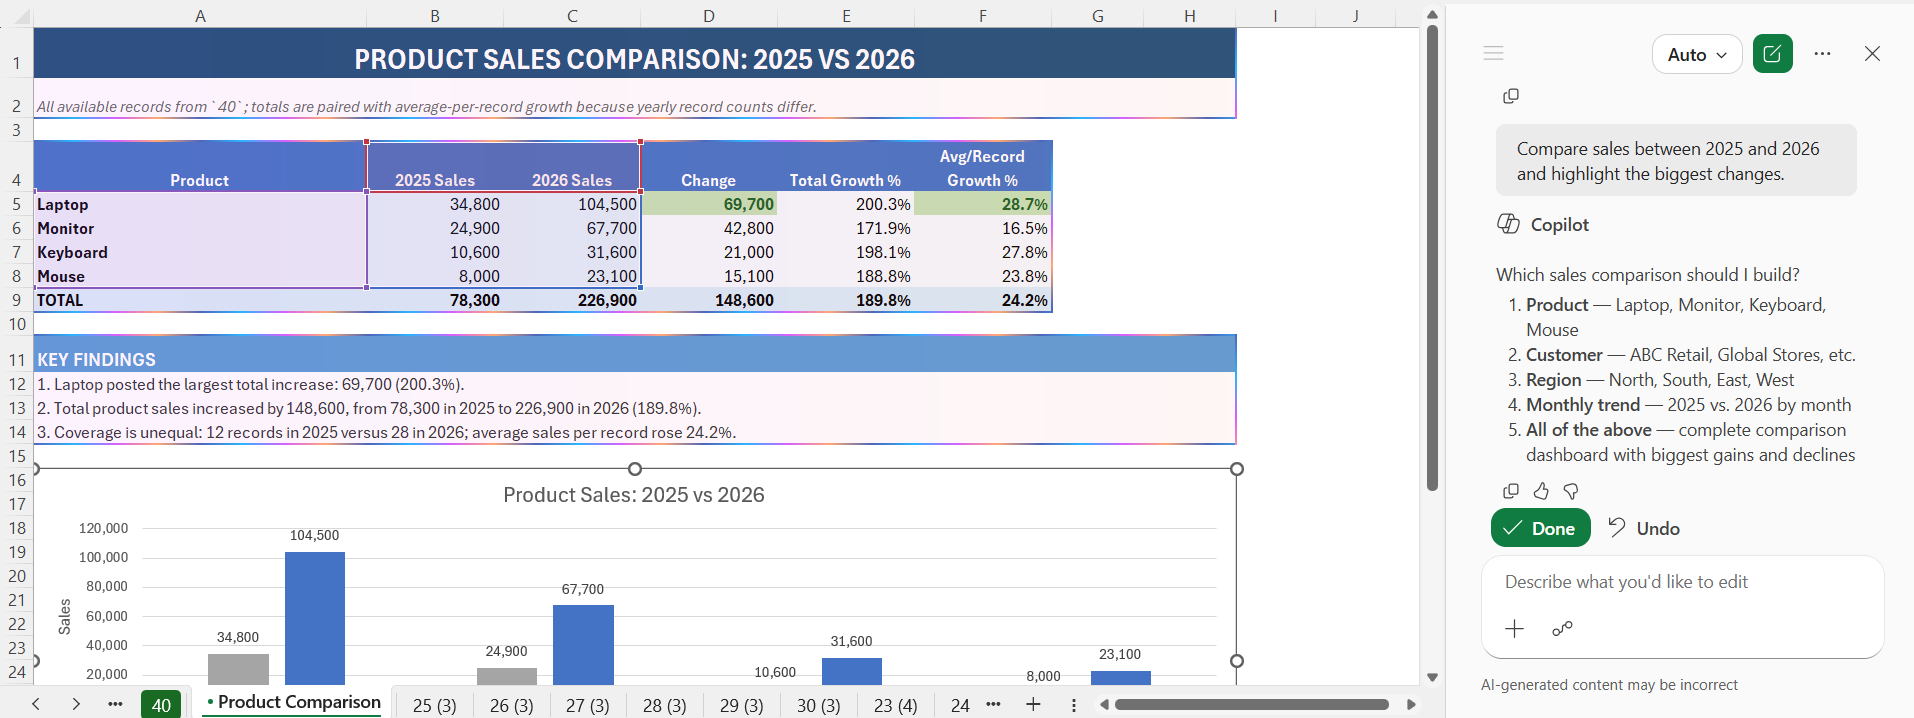Image resolution: width=1914 pixels, height=718 pixels.
Task: Confirm changes with the Done button
Action: 1540,528
